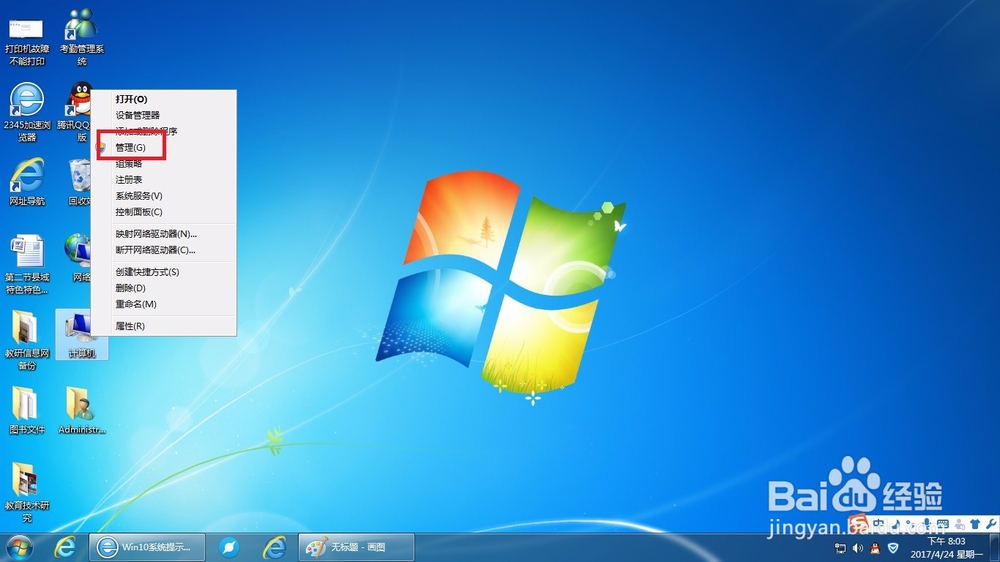Open the 图书文件 folder icon
This screenshot has height=562, width=1000.
[26, 410]
